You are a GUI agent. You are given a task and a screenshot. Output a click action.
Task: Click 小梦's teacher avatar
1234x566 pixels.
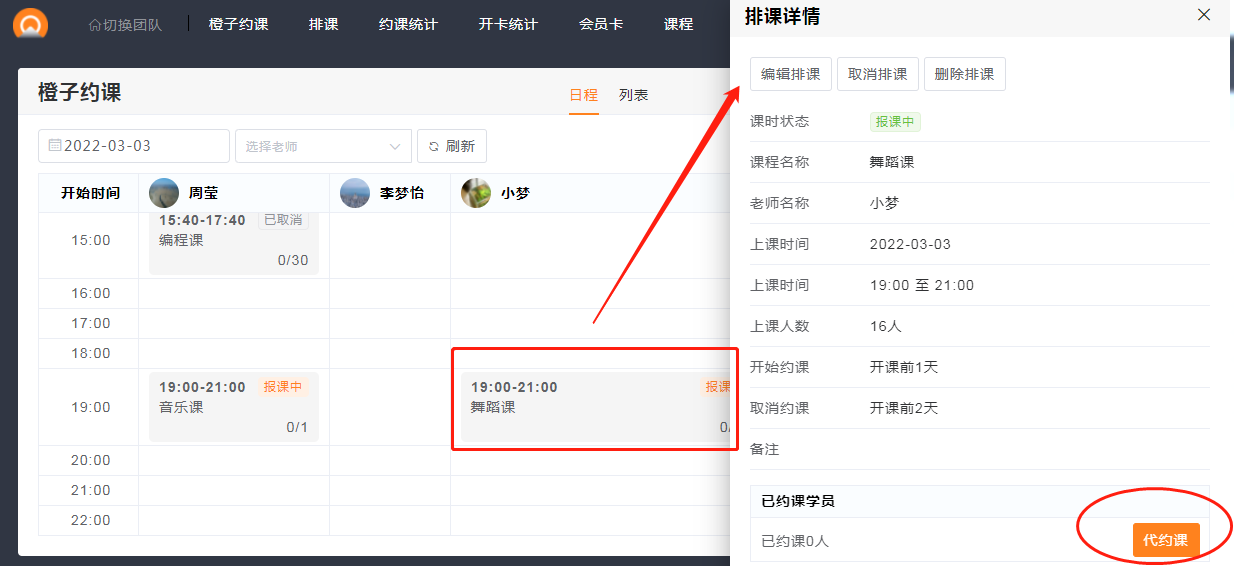[x=476, y=193]
